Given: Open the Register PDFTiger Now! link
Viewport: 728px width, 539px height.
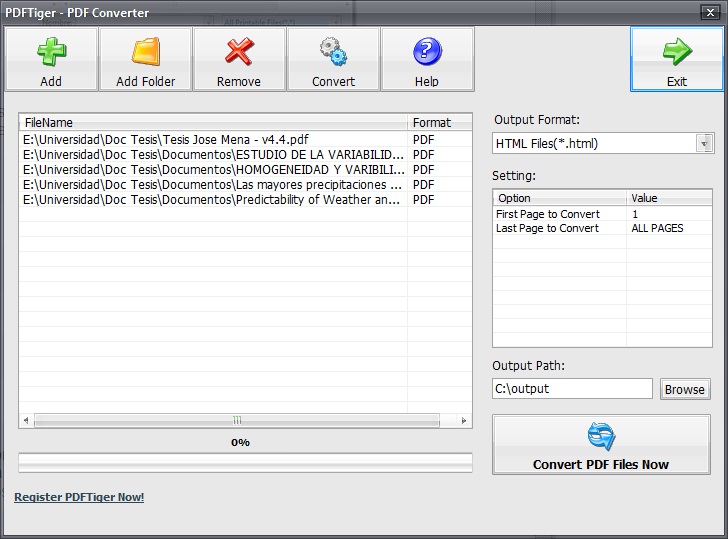Looking at the screenshot, I should click(x=79, y=497).
